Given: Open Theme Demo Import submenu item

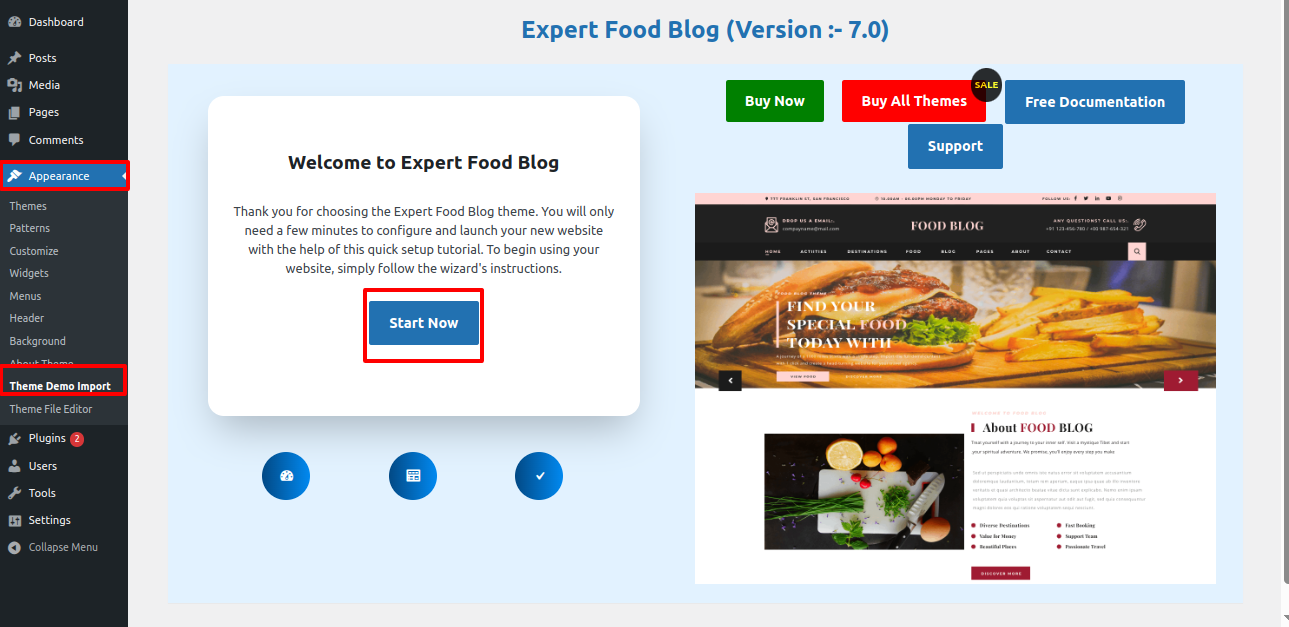Looking at the screenshot, I should tap(60, 386).
